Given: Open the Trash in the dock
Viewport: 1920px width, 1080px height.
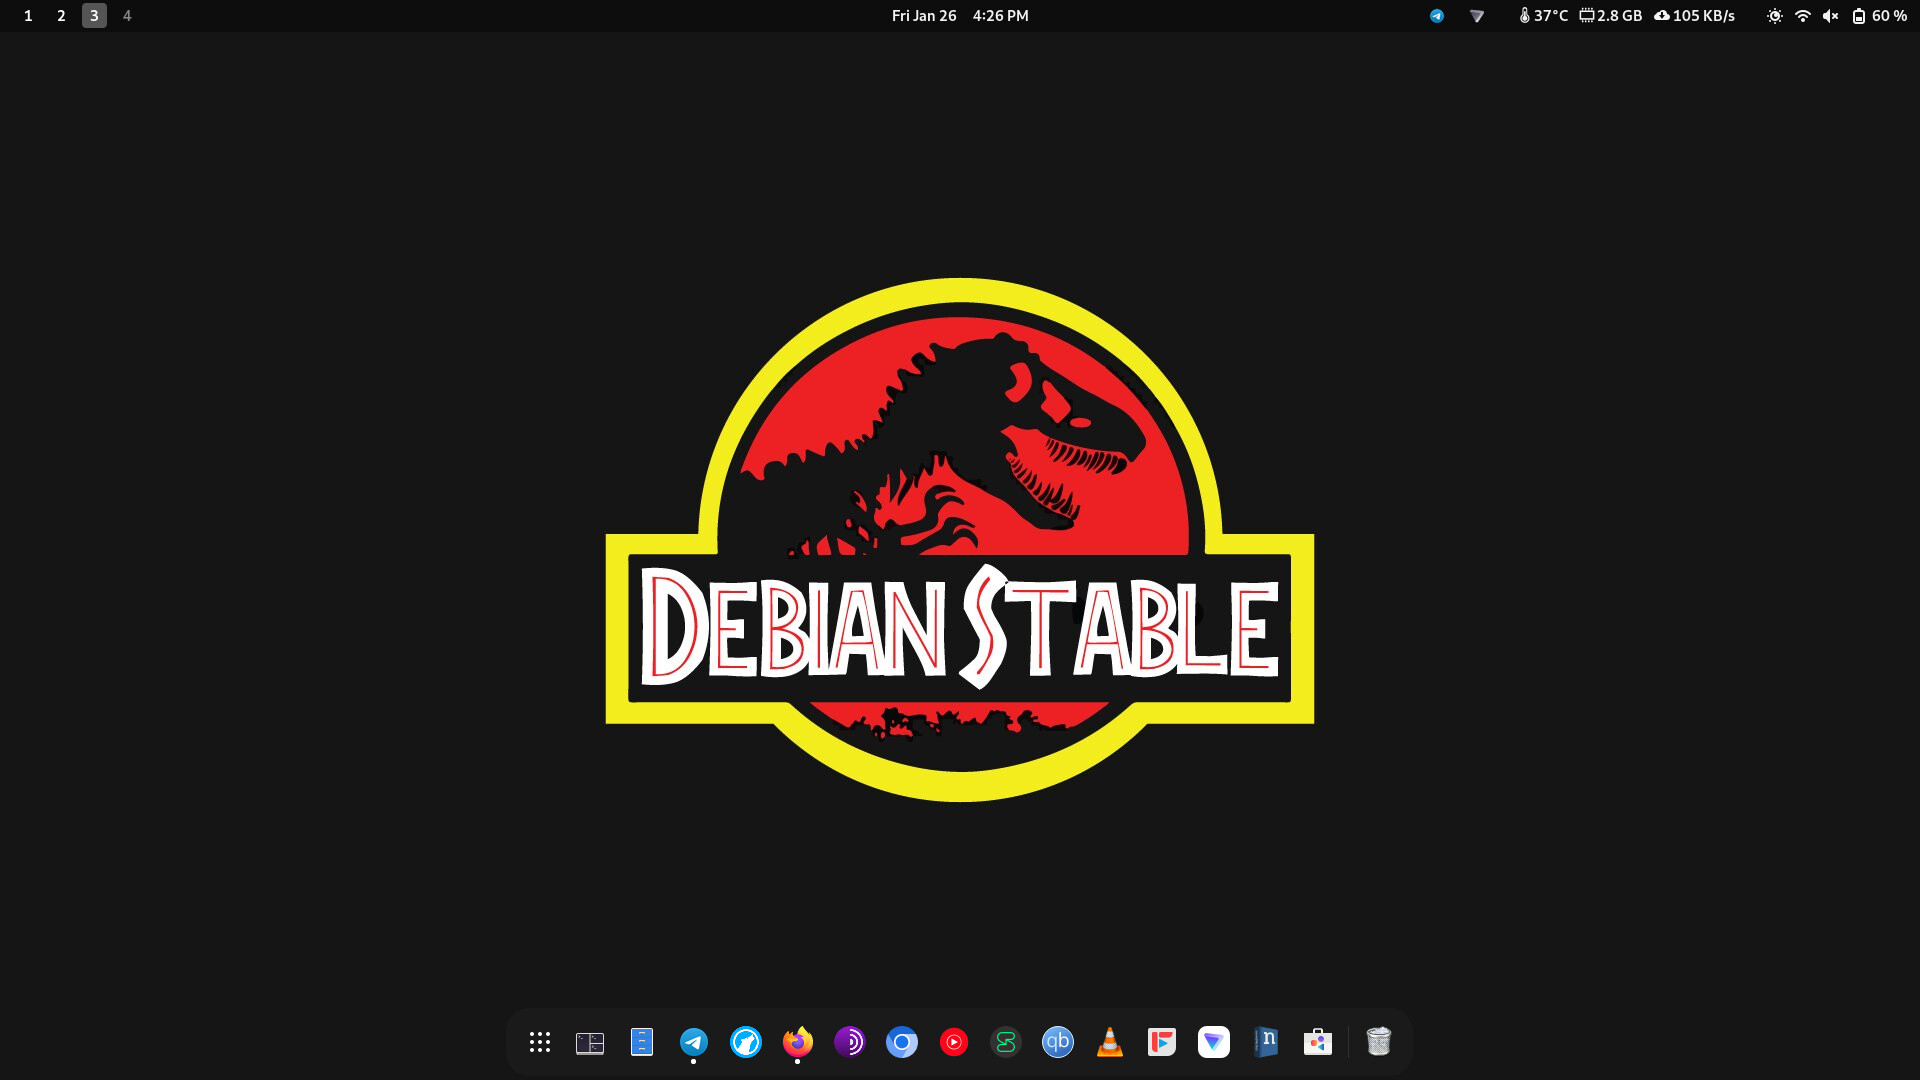Looking at the screenshot, I should click(1379, 1042).
